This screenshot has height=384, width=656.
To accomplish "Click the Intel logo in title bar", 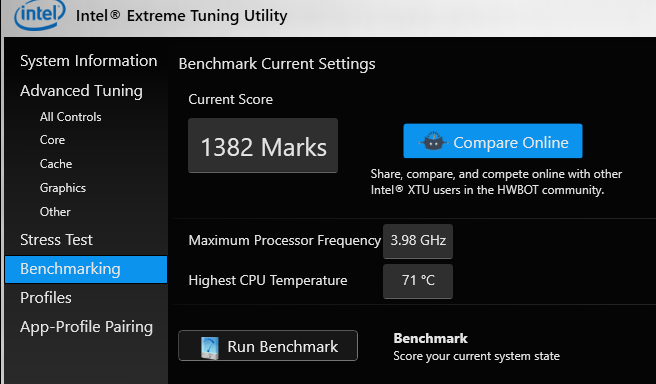I will [x=40, y=15].
